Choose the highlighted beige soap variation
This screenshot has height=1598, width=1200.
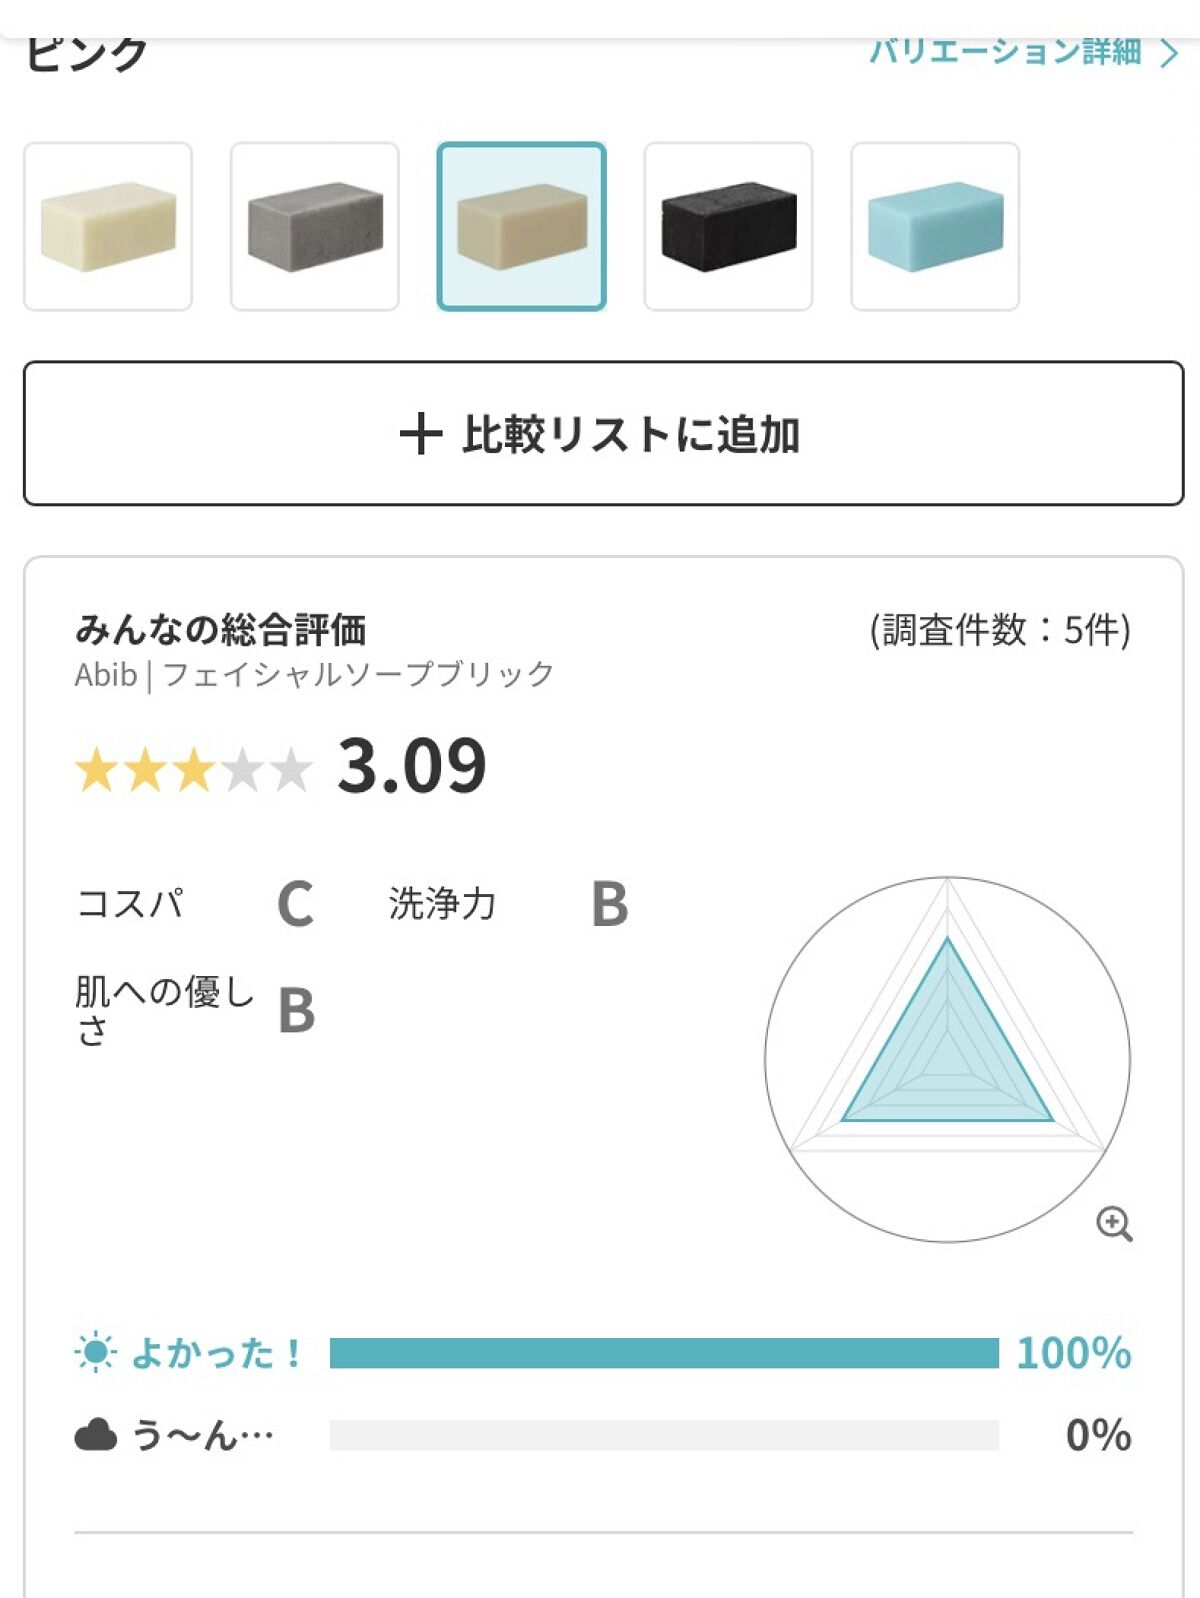tap(521, 227)
